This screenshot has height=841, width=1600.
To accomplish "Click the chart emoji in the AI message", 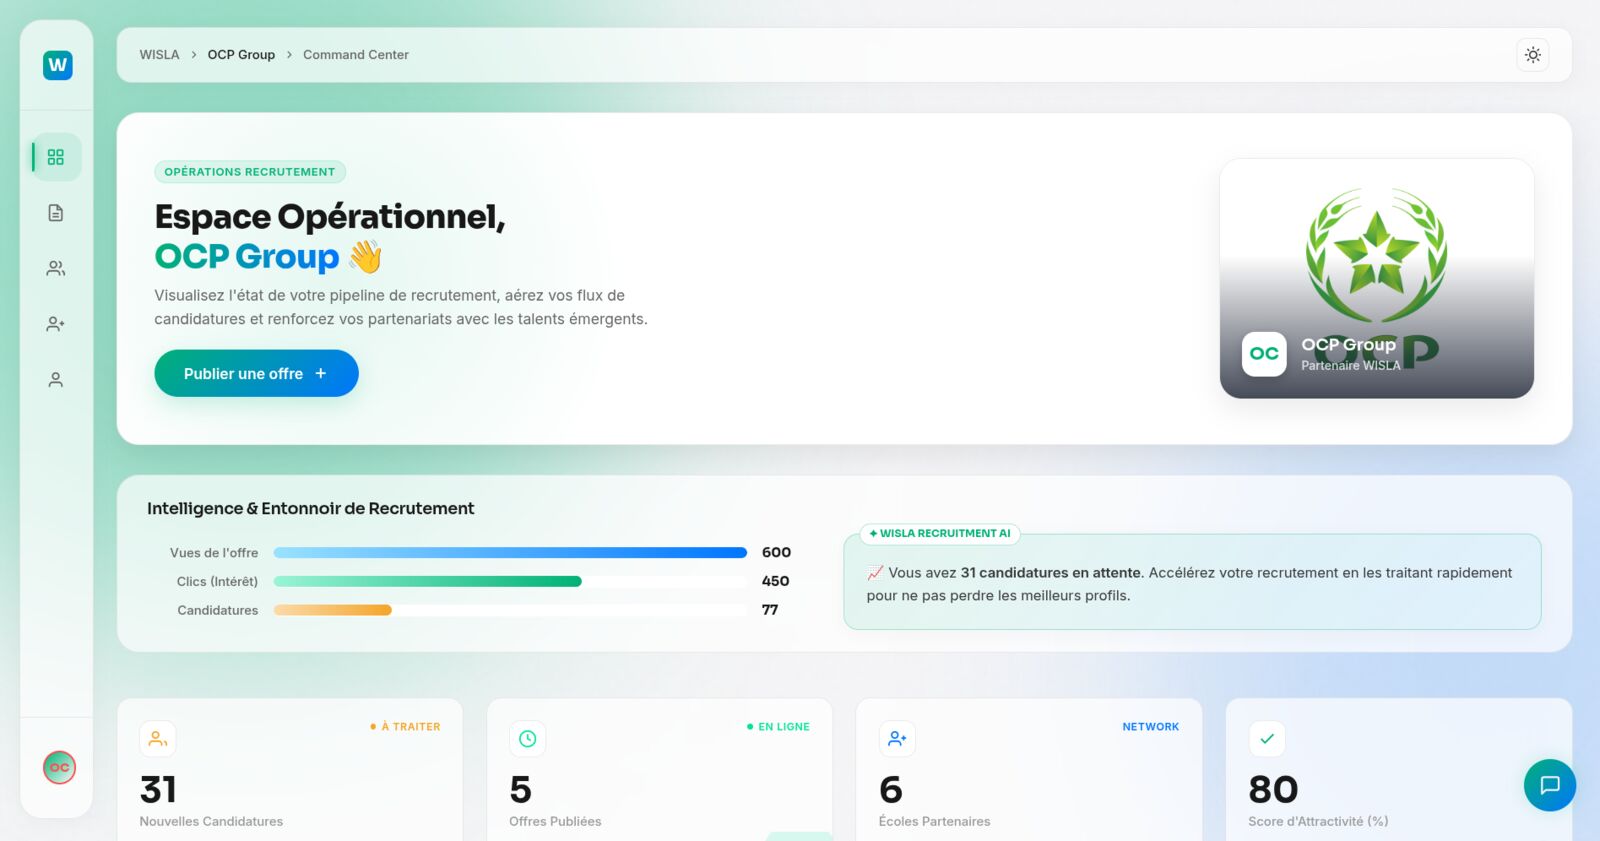I will (875, 573).
